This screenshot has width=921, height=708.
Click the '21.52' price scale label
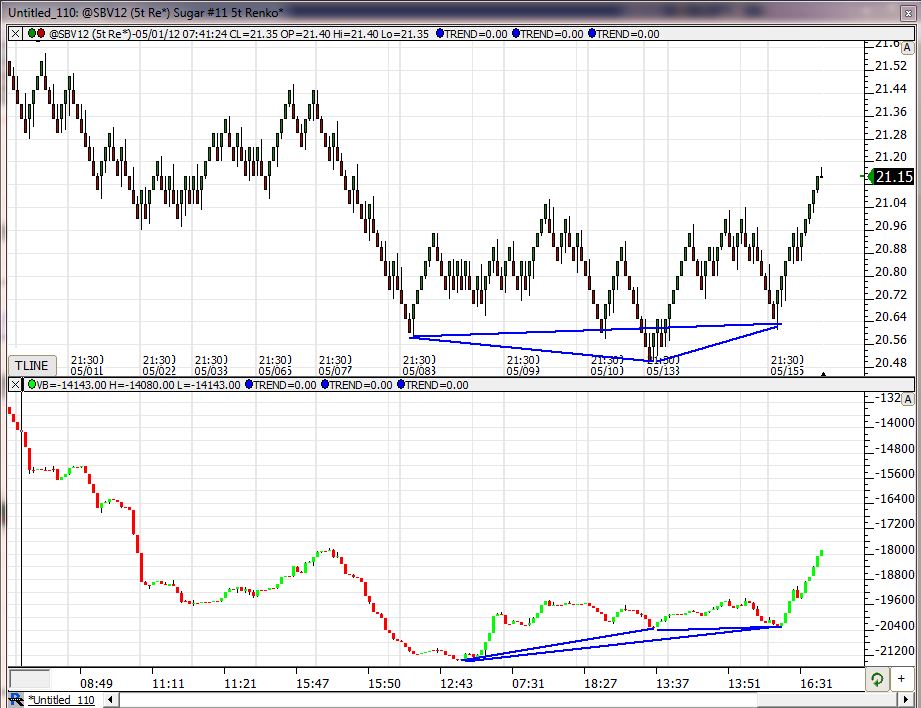pos(890,66)
